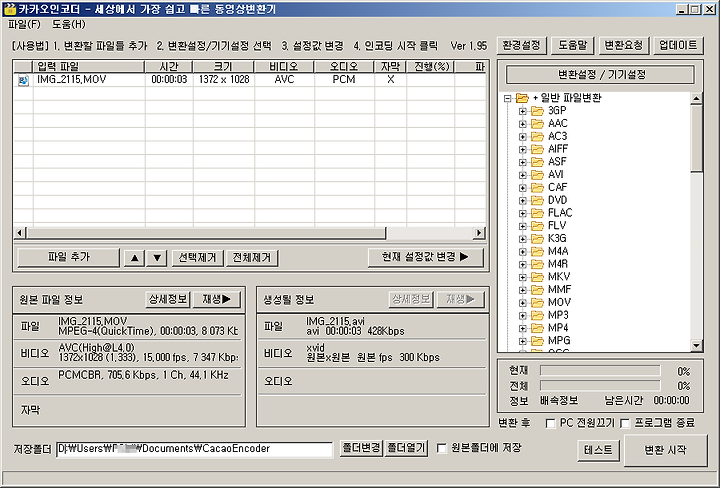Click 상세정보 in 원본 파일 정보

[168, 300]
